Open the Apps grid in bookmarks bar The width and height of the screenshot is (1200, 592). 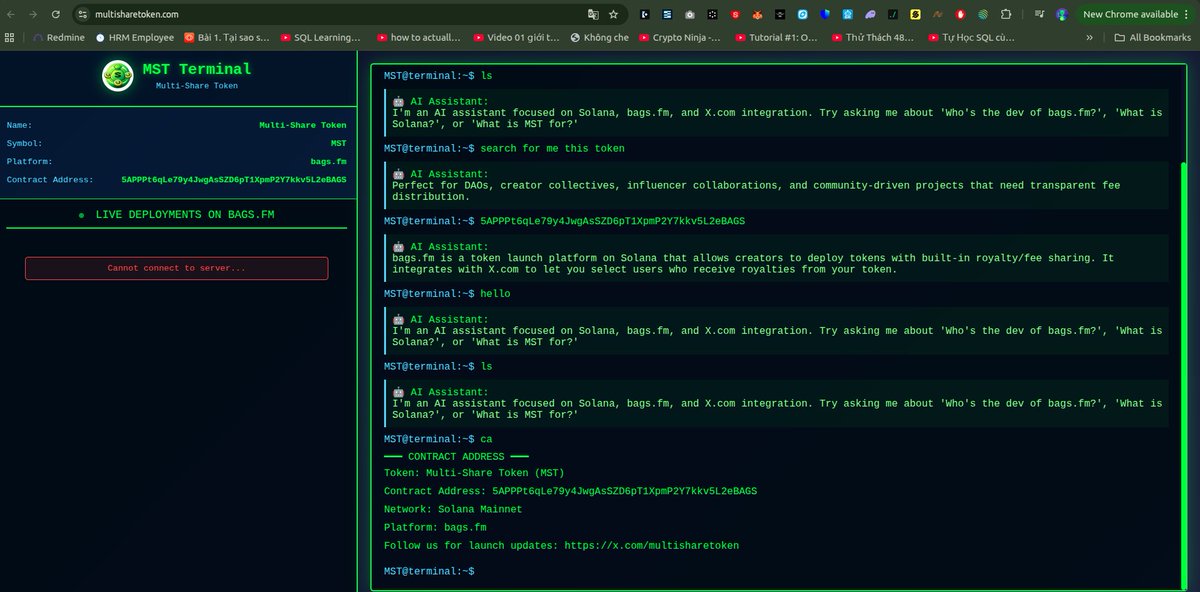(x=10, y=37)
